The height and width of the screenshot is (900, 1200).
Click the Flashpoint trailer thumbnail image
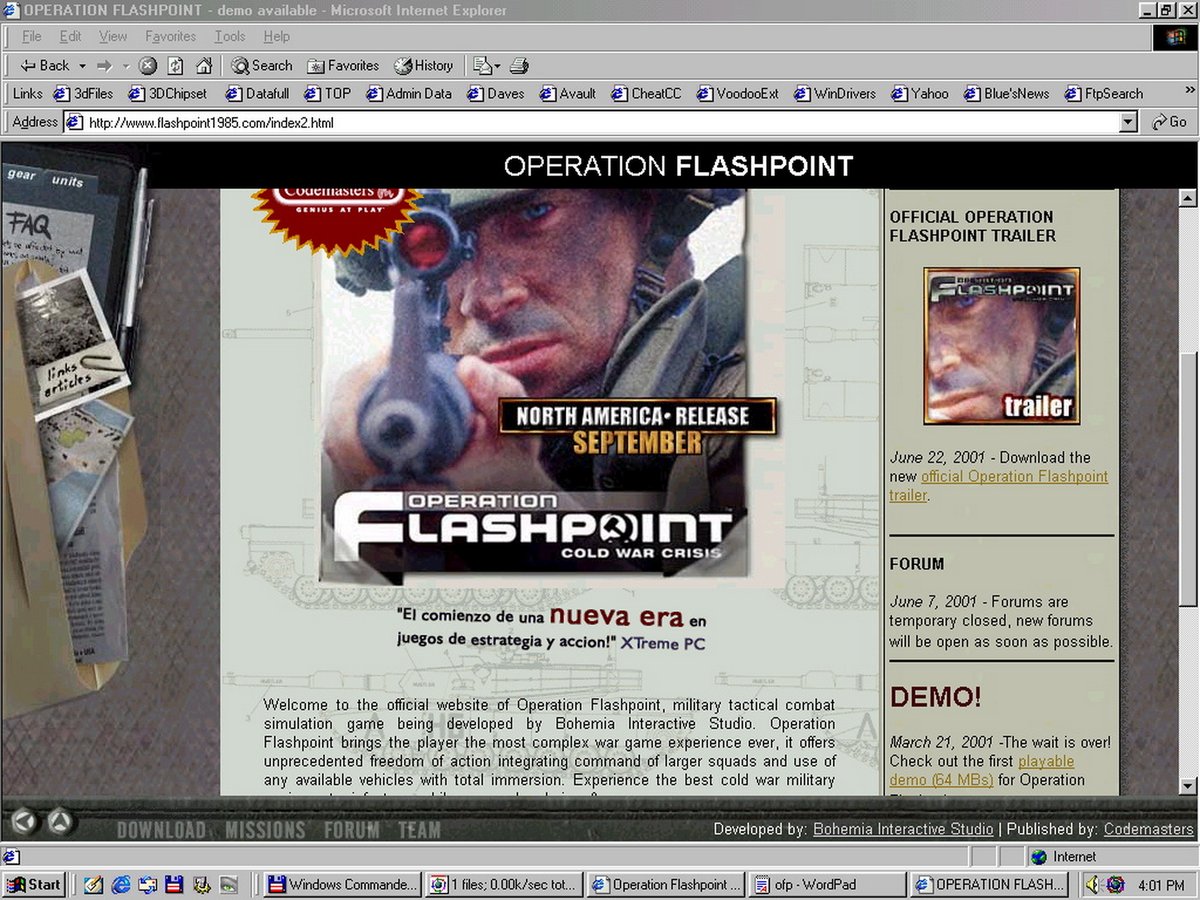(1002, 346)
